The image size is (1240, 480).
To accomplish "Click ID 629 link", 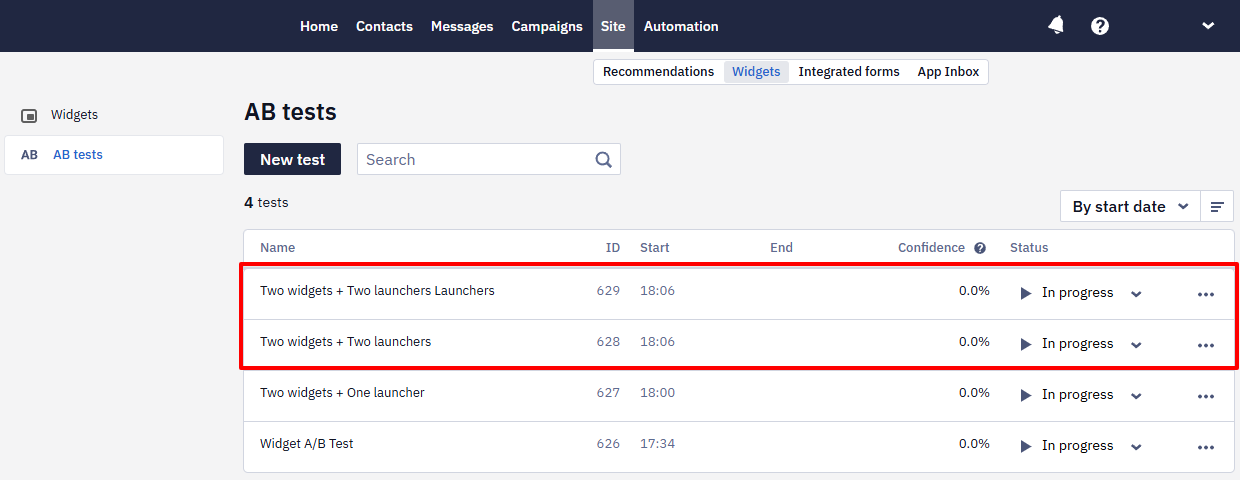I will [x=608, y=291].
